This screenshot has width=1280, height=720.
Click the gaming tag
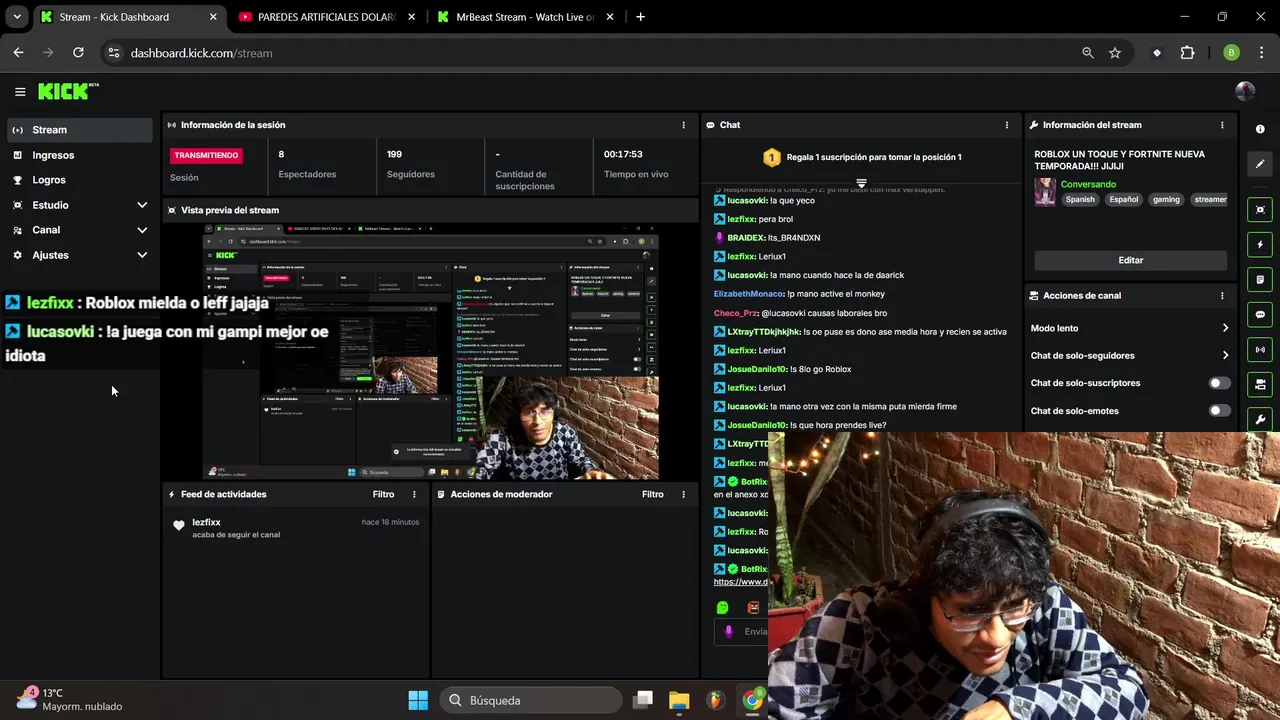pyautogui.click(x=1166, y=199)
